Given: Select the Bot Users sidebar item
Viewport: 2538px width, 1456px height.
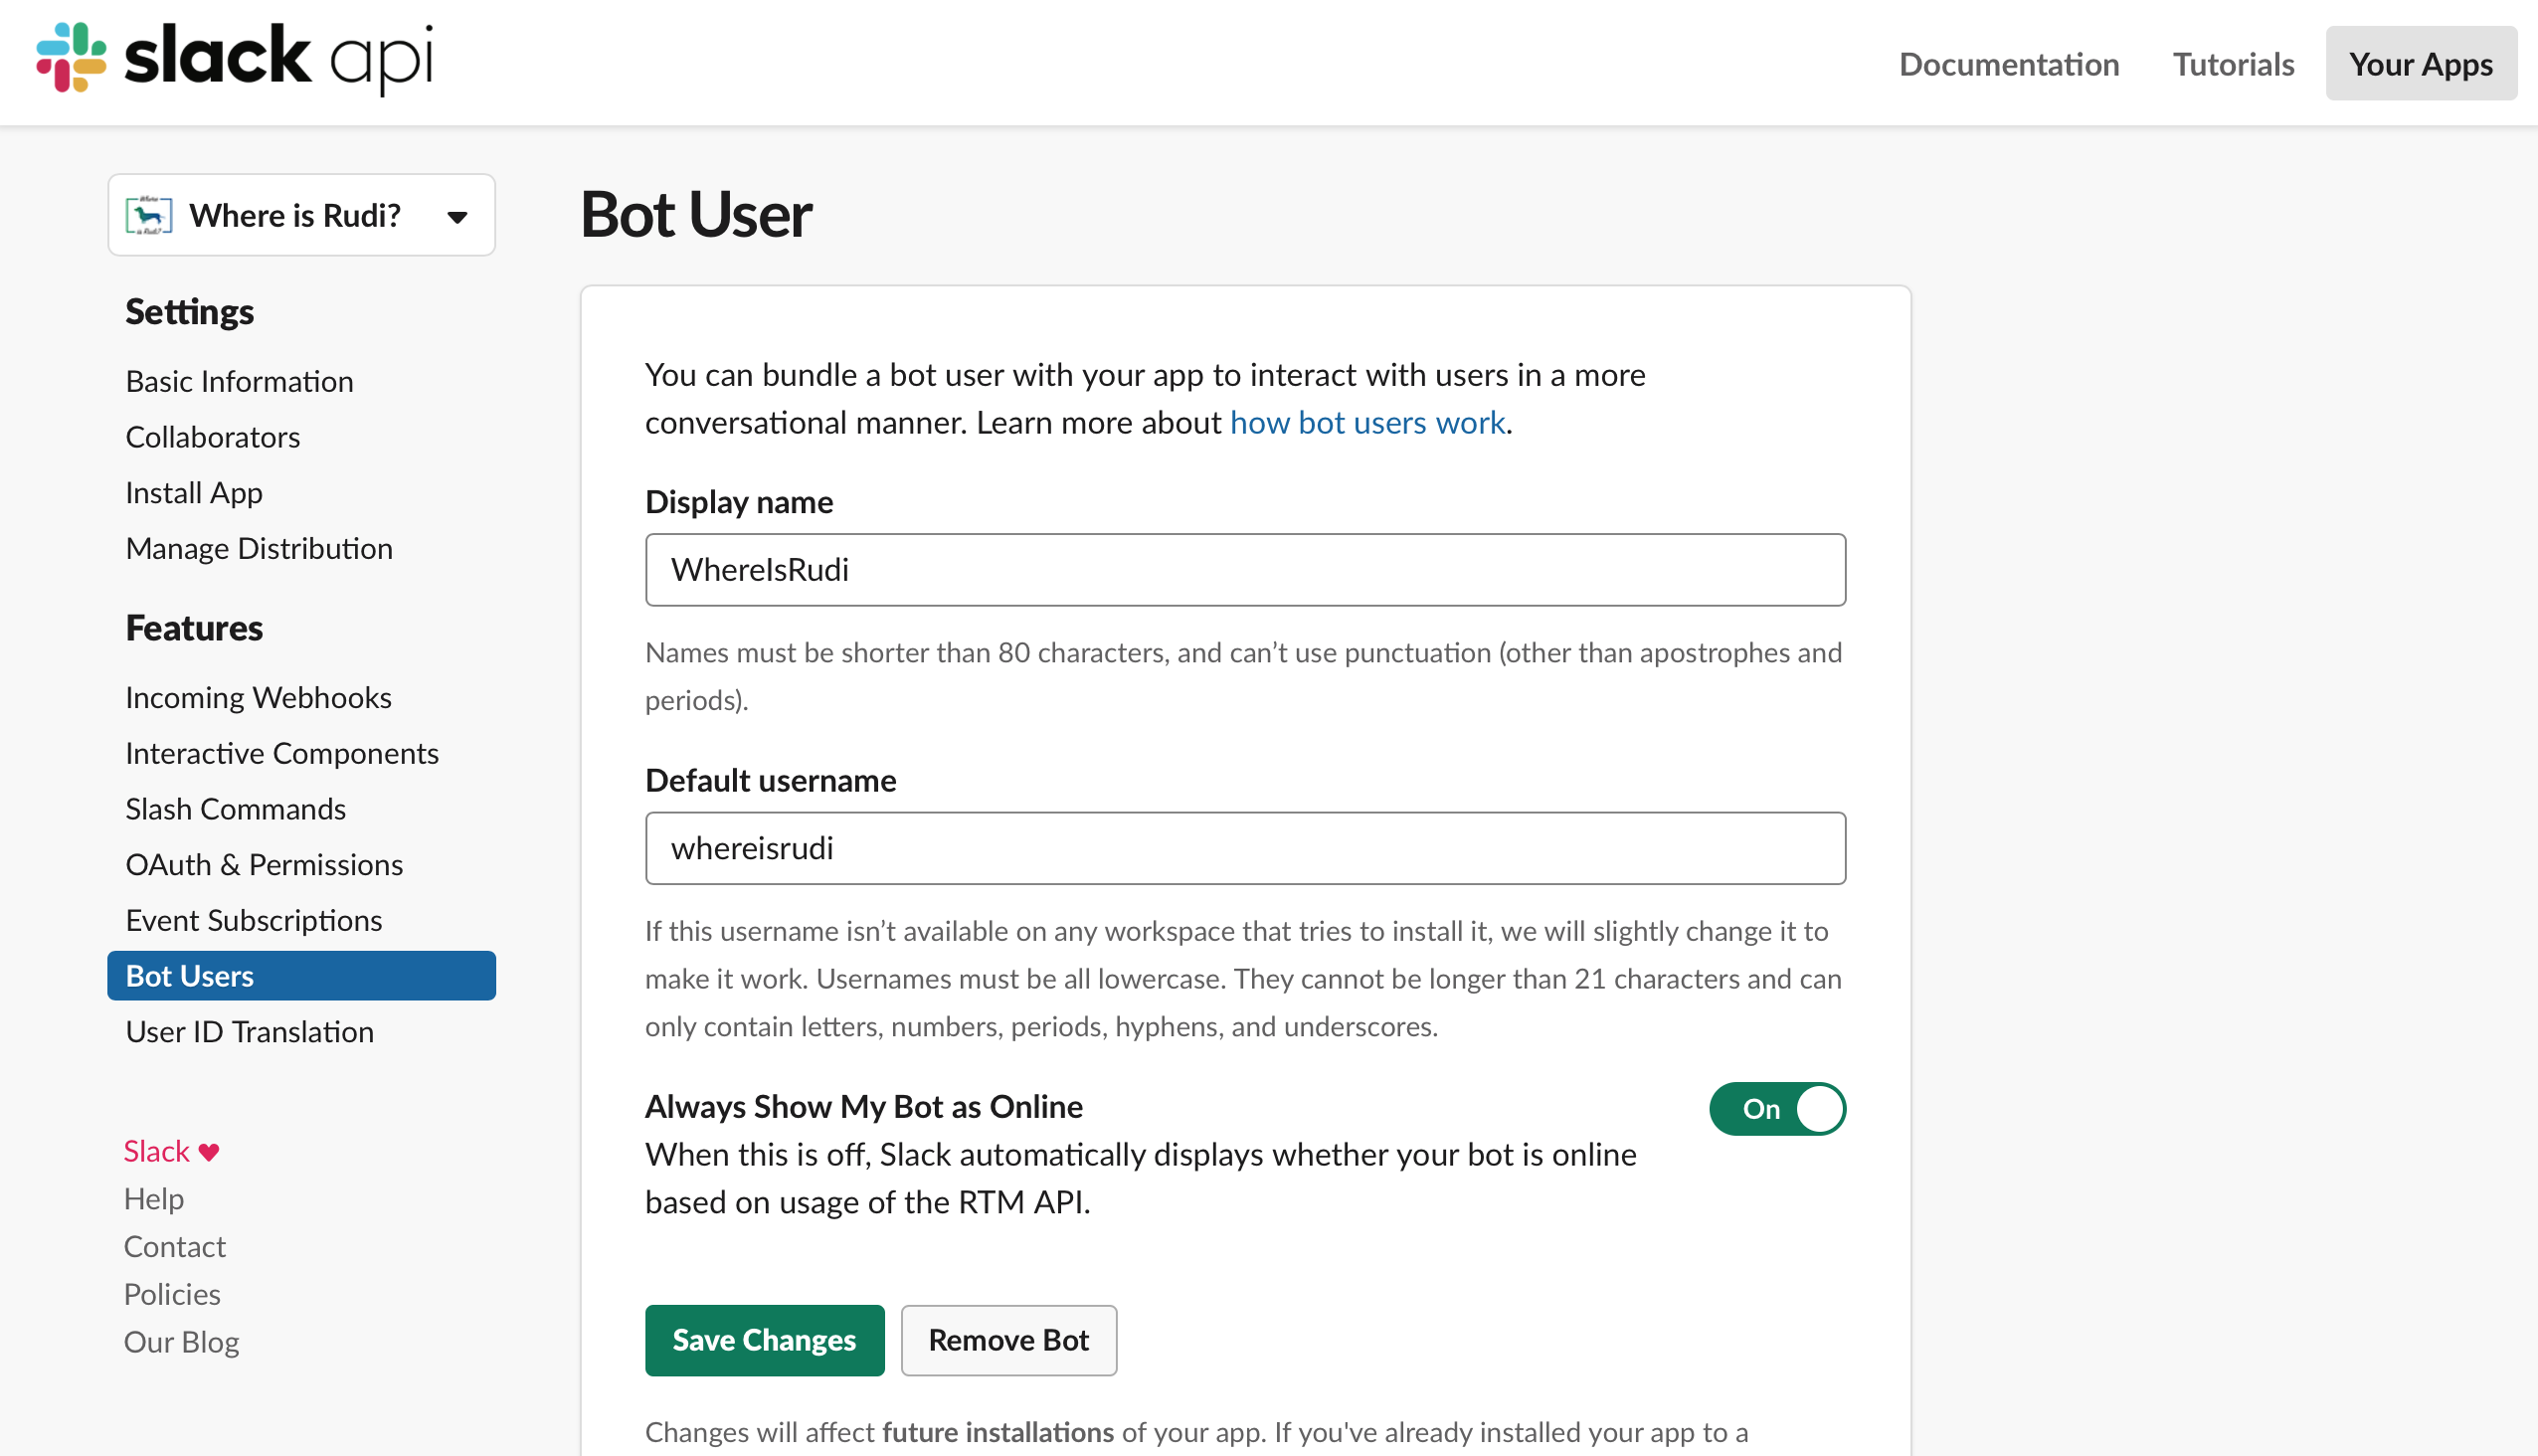Looking at the screenshot, I should tap(300, 975).
